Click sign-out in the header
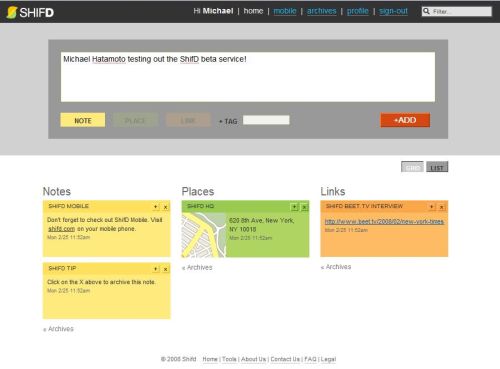This screenshot has width=500, height=369. (393, 11)
